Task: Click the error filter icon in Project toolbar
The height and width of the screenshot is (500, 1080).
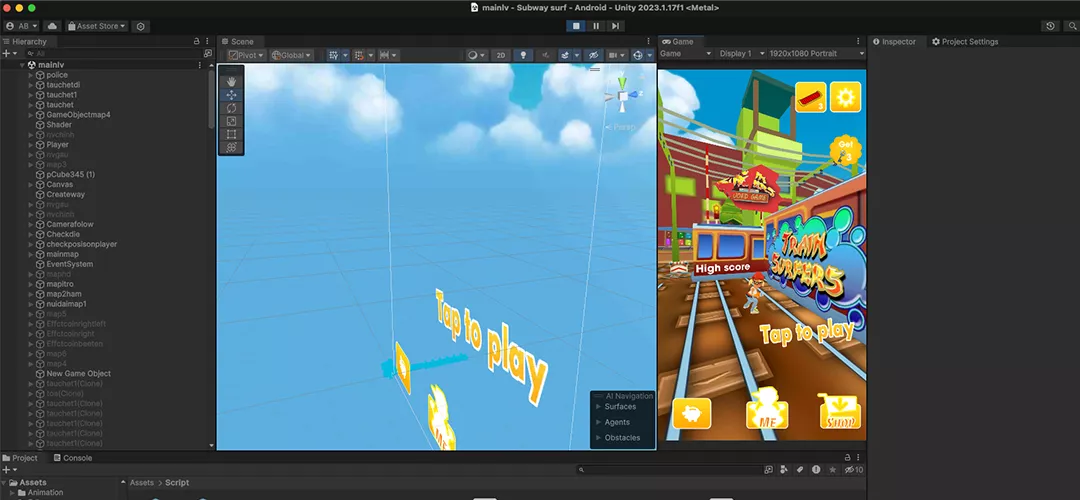Action: [x=816, y=470]
